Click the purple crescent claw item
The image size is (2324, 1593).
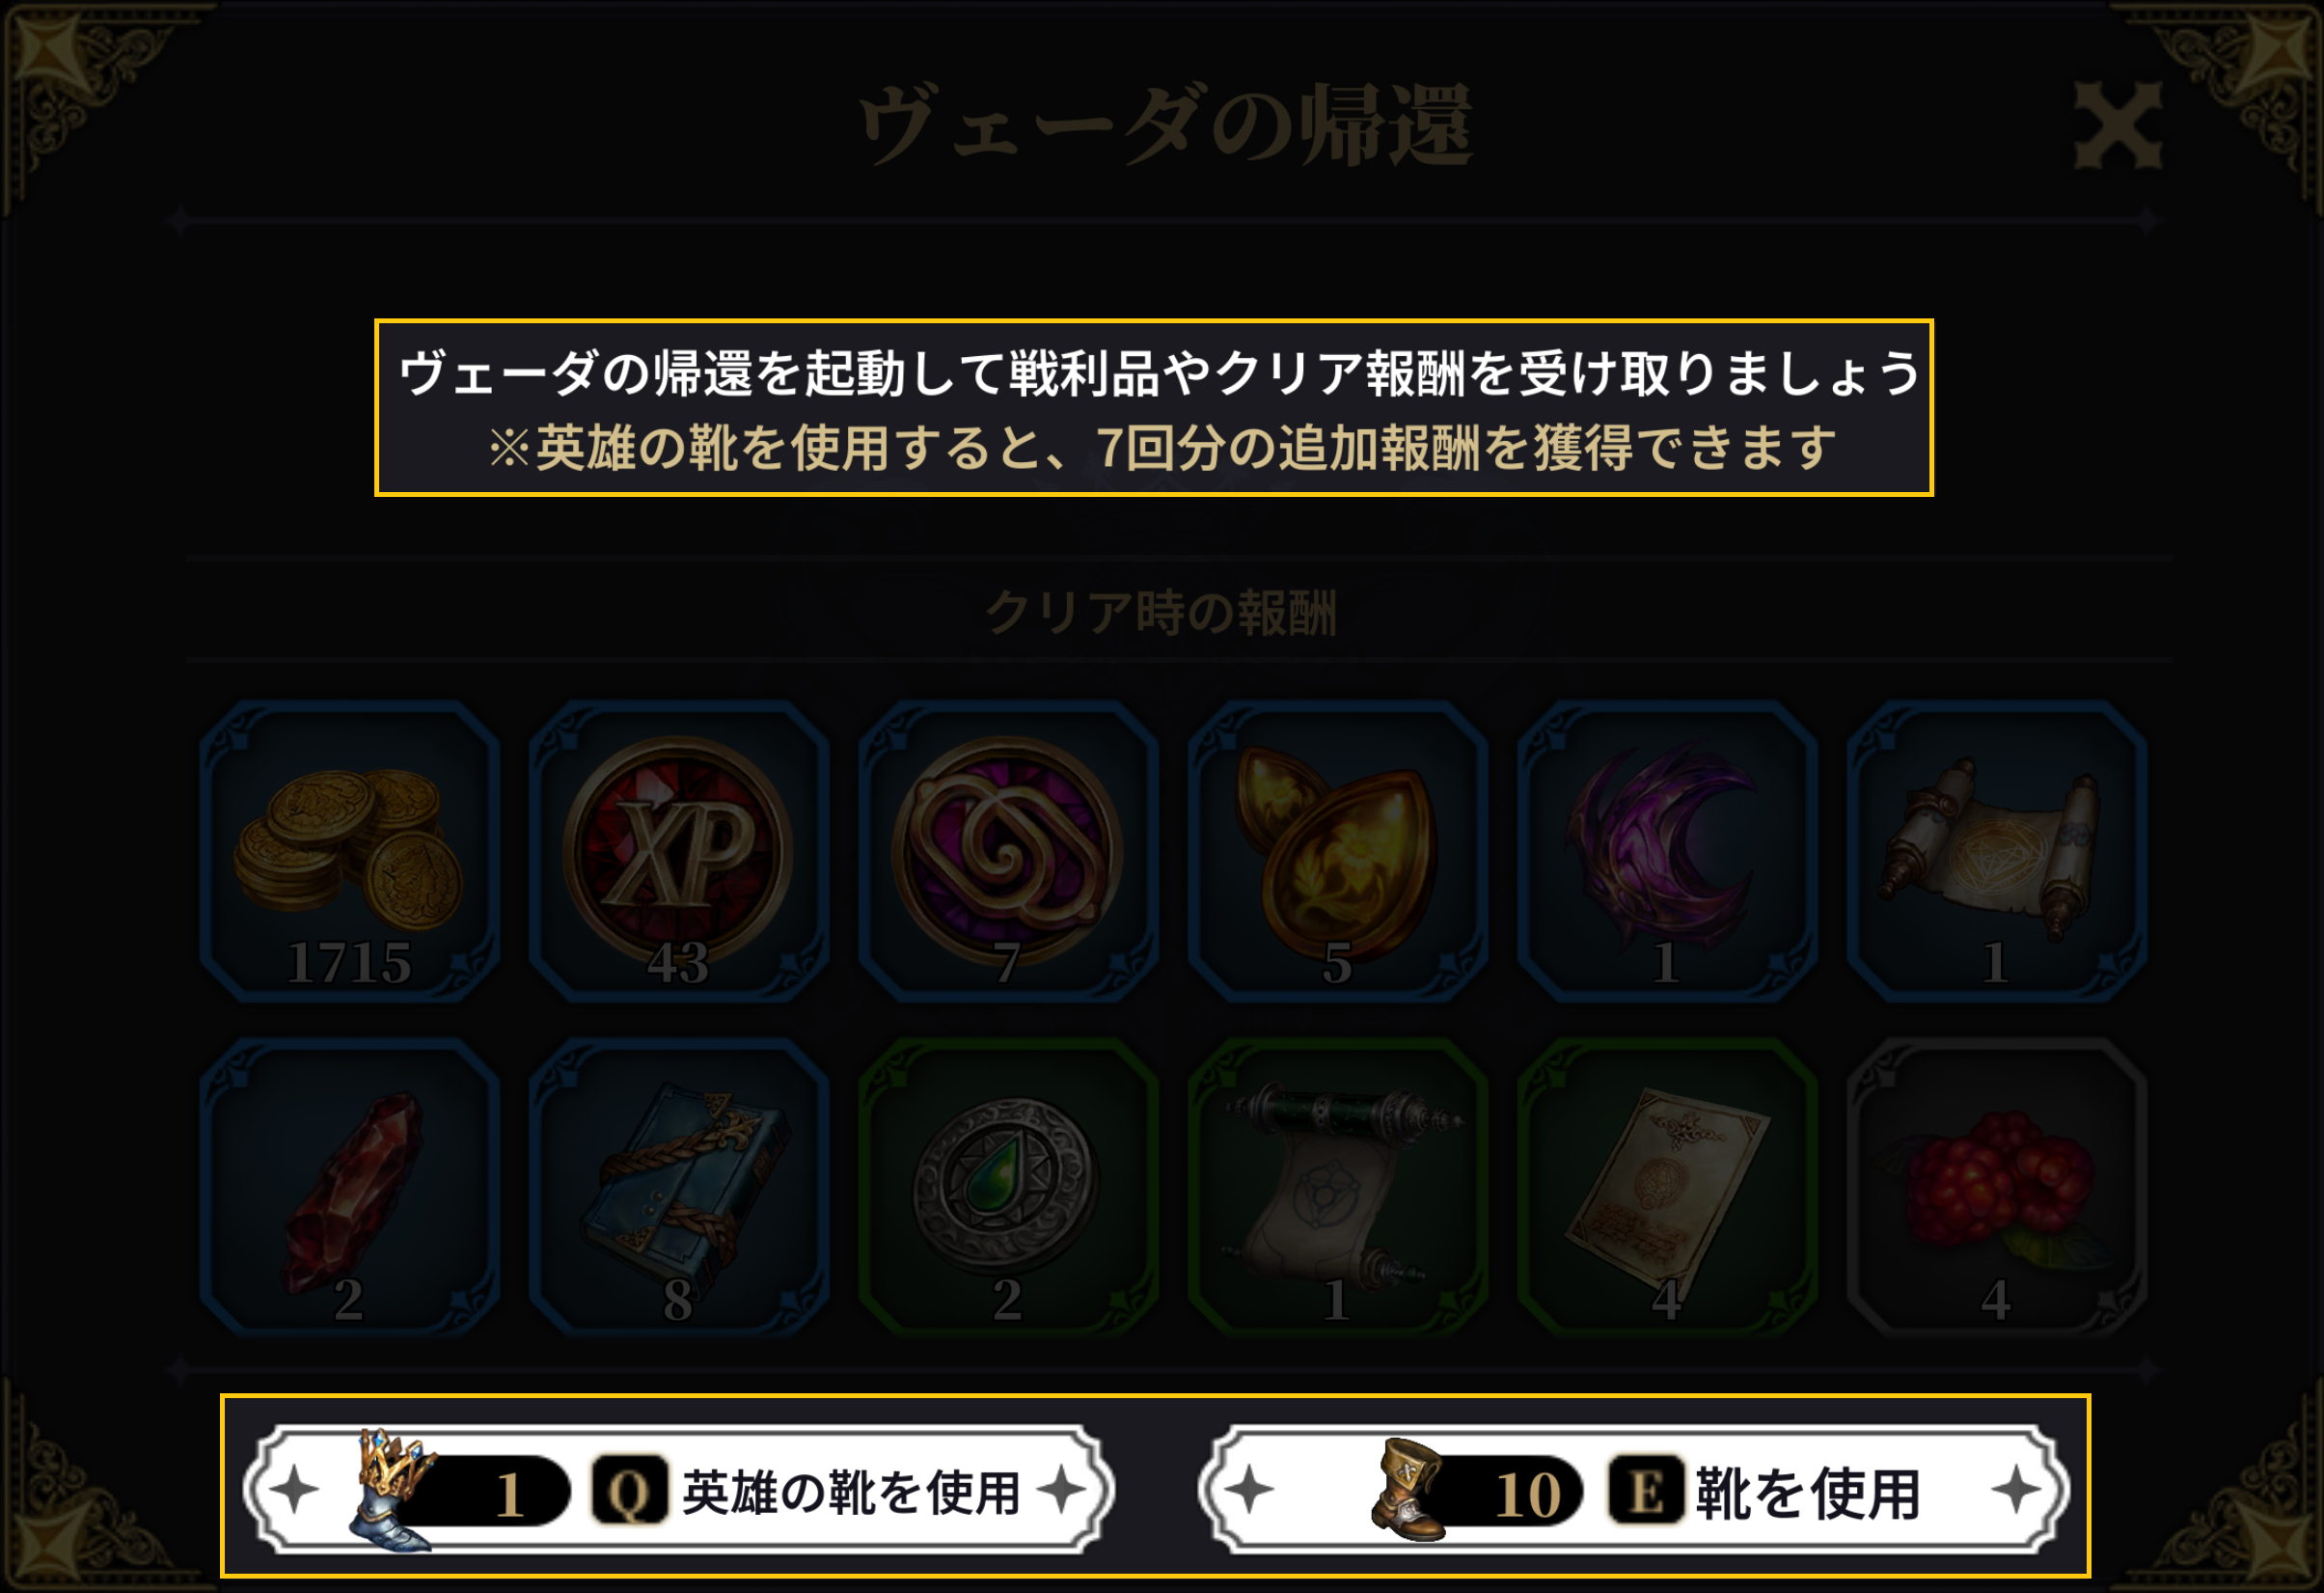coord(1667,851)
